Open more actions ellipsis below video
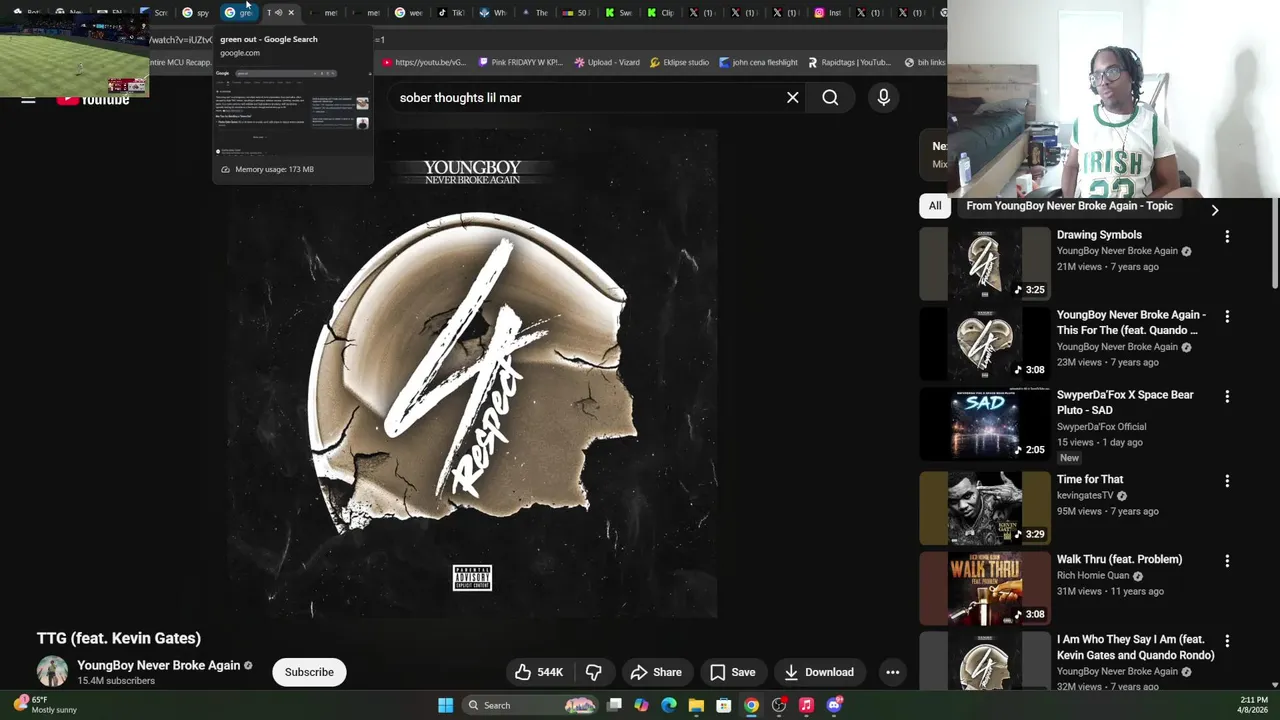Screen dimensions: 1280x720 [892, 672]
